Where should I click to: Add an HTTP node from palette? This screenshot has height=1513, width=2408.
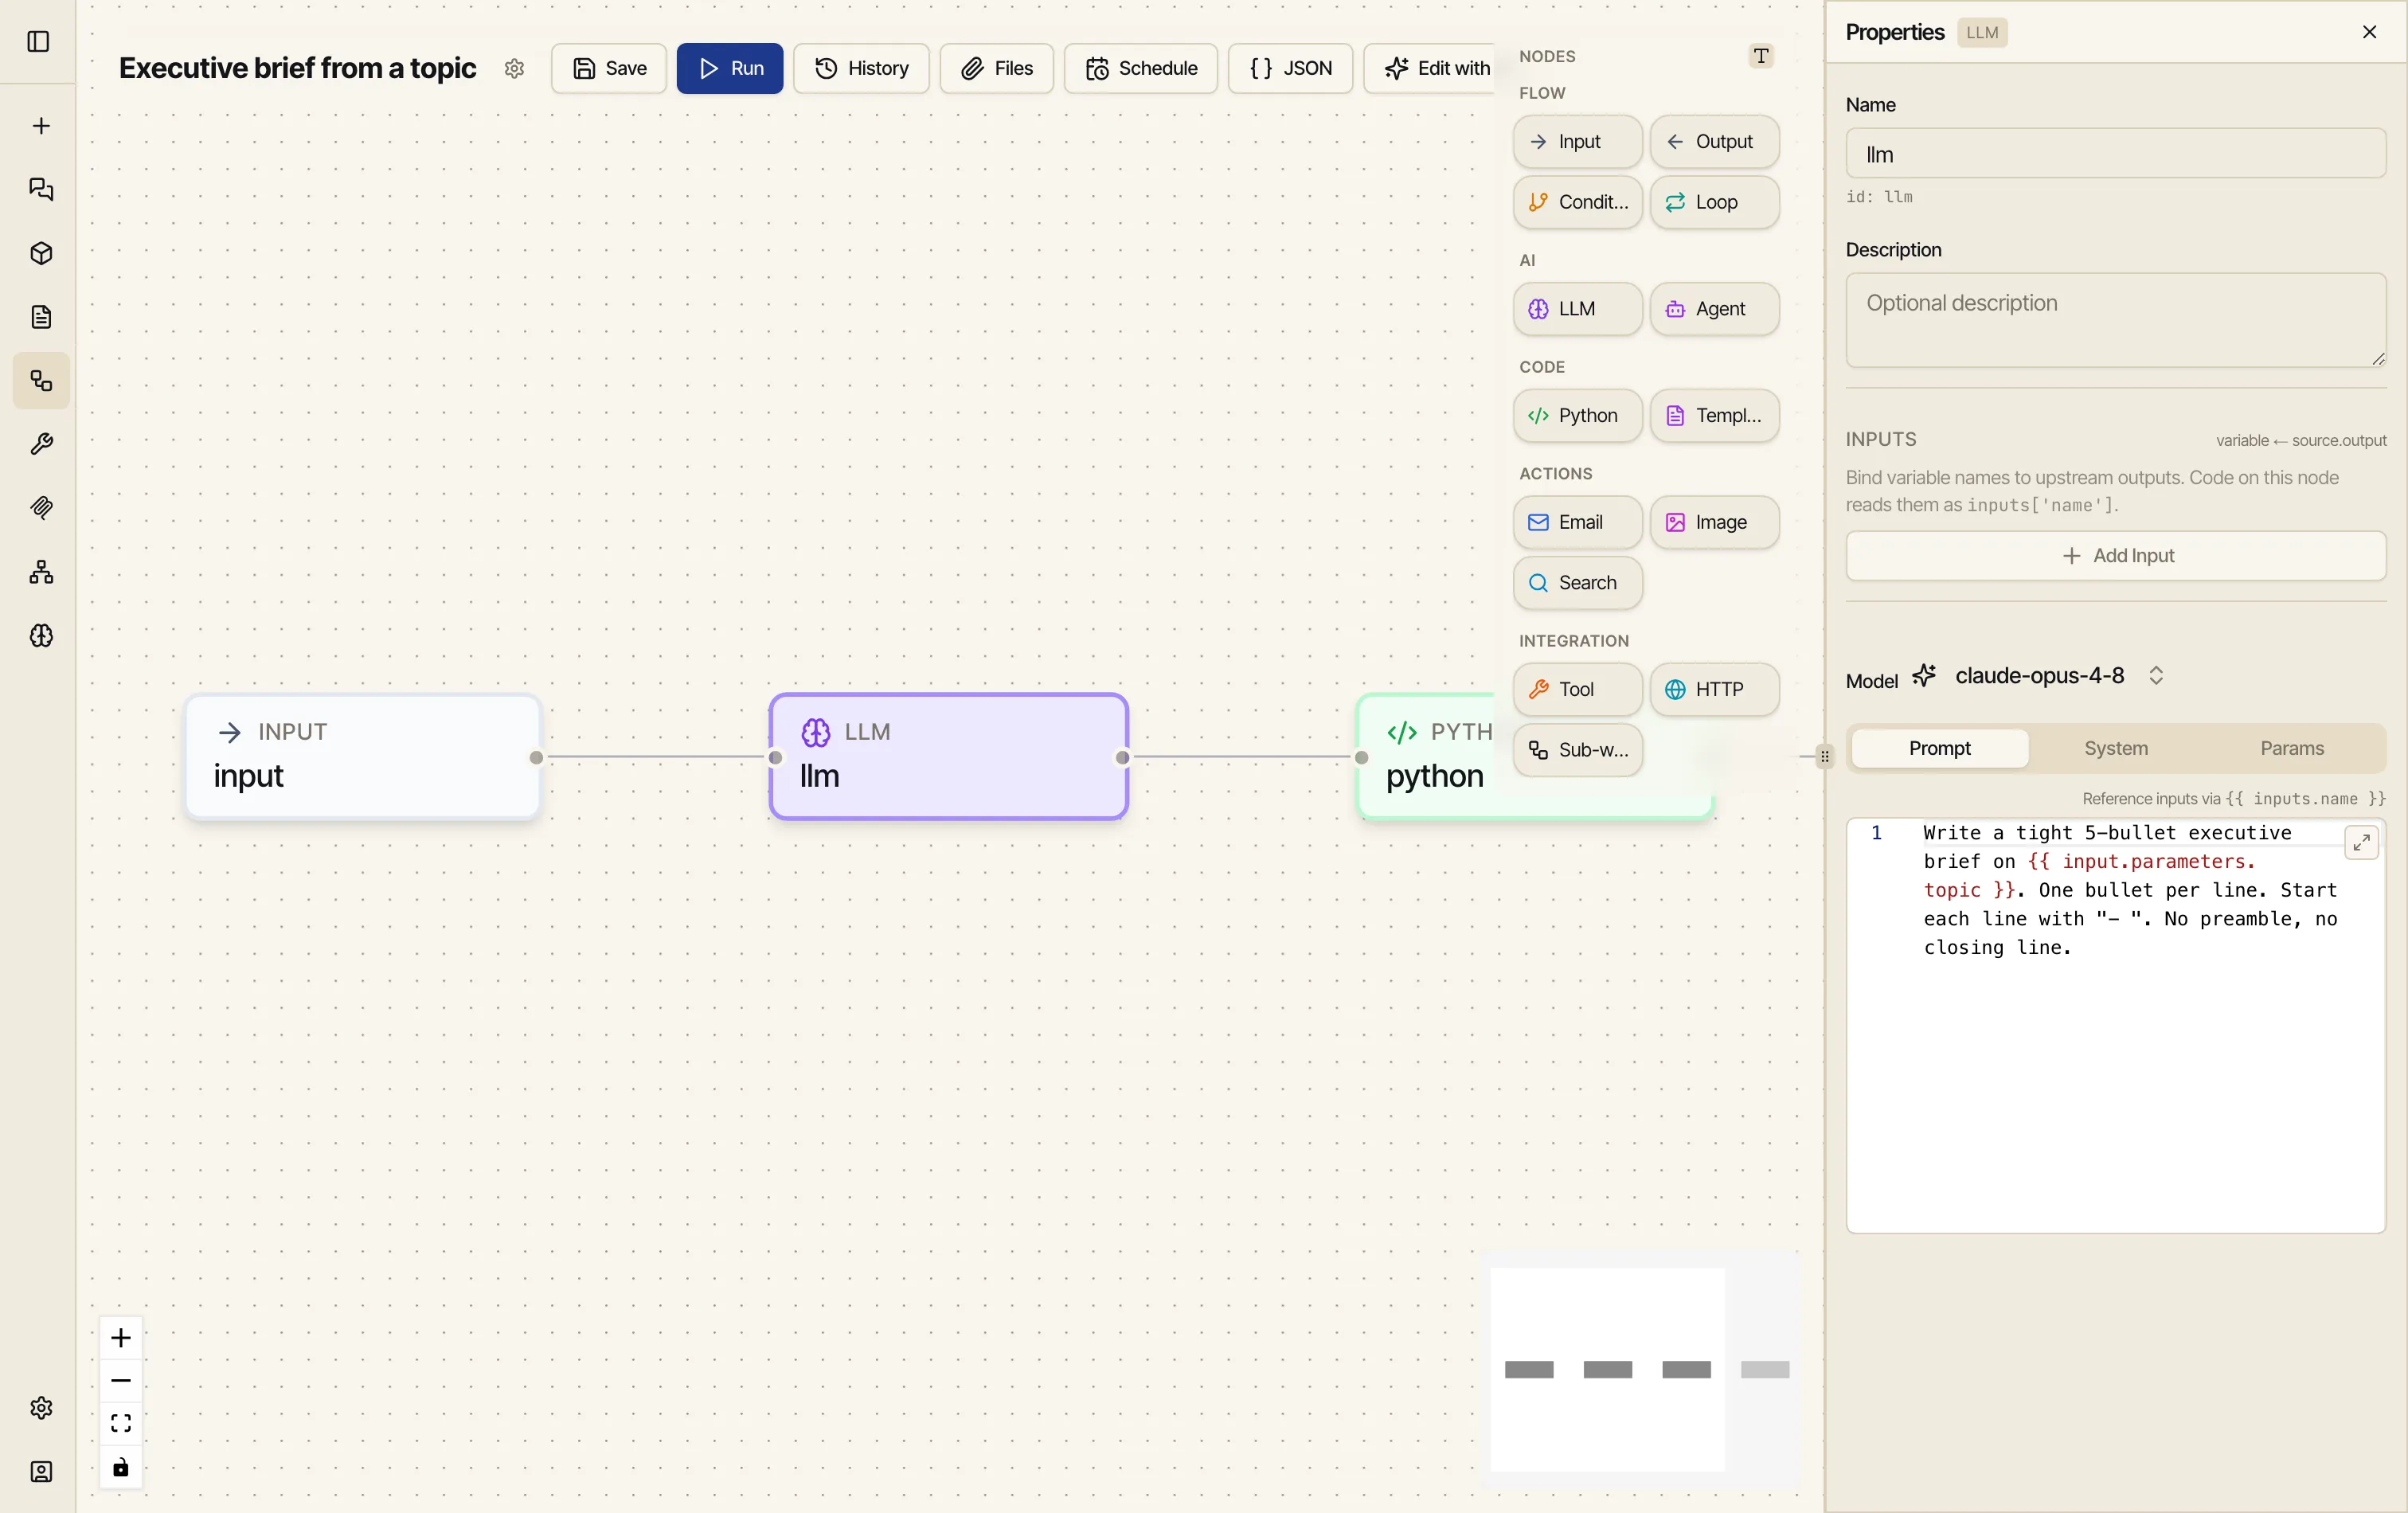[1714, 690]
